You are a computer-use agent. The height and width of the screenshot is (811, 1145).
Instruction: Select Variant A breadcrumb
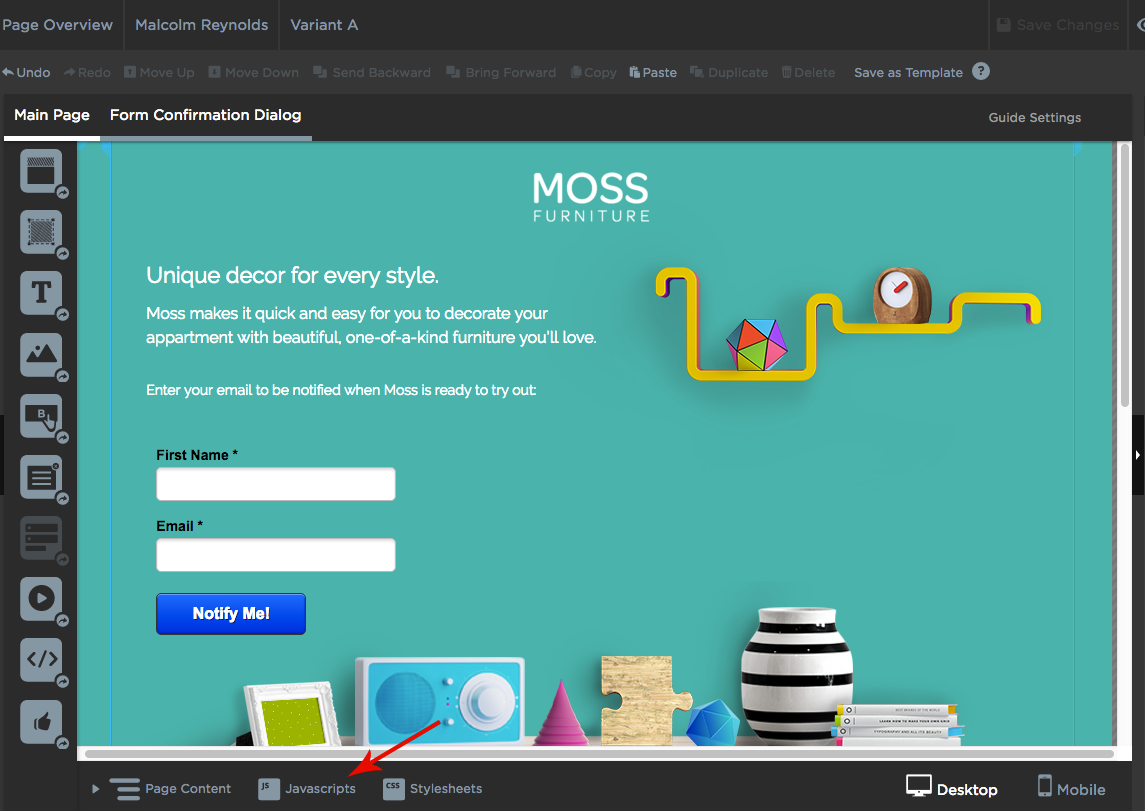point(324,25)
